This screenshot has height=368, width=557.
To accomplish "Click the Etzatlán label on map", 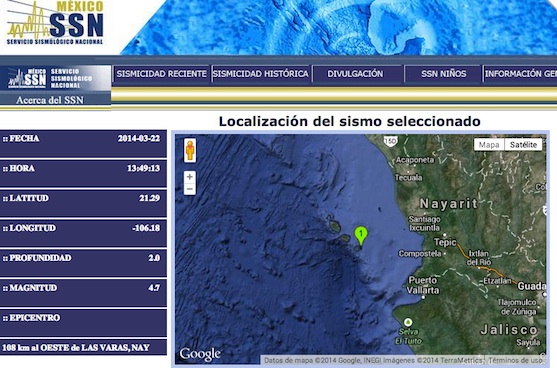I will pos(497,281).
